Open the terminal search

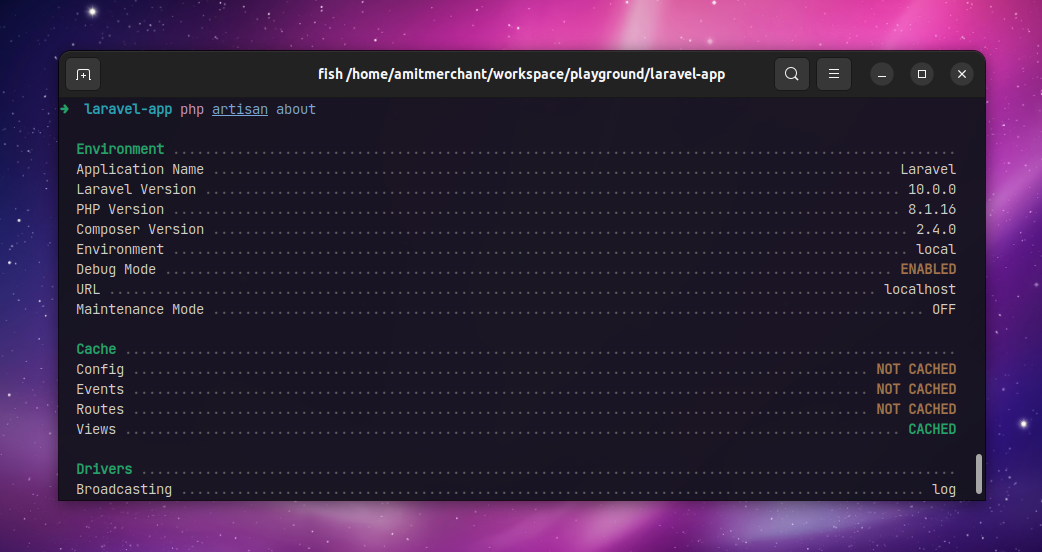point(791,74)
